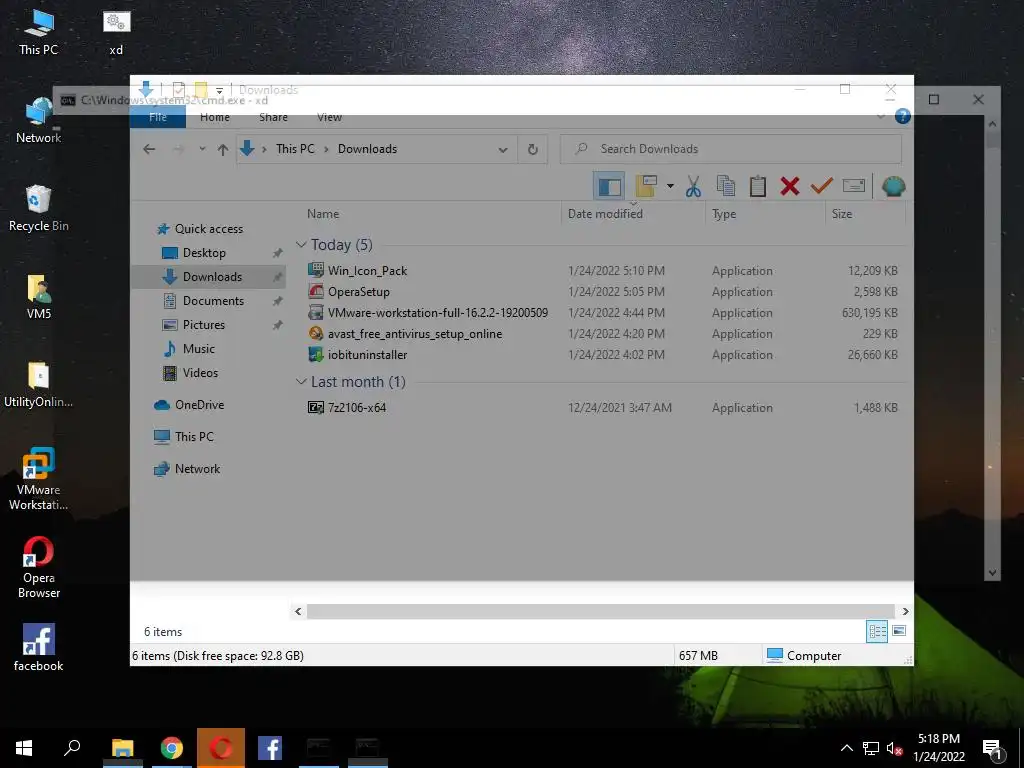1024x768 pixels.
Task: Open Recycle Bin desktop icon
Action: click(38, 209)
